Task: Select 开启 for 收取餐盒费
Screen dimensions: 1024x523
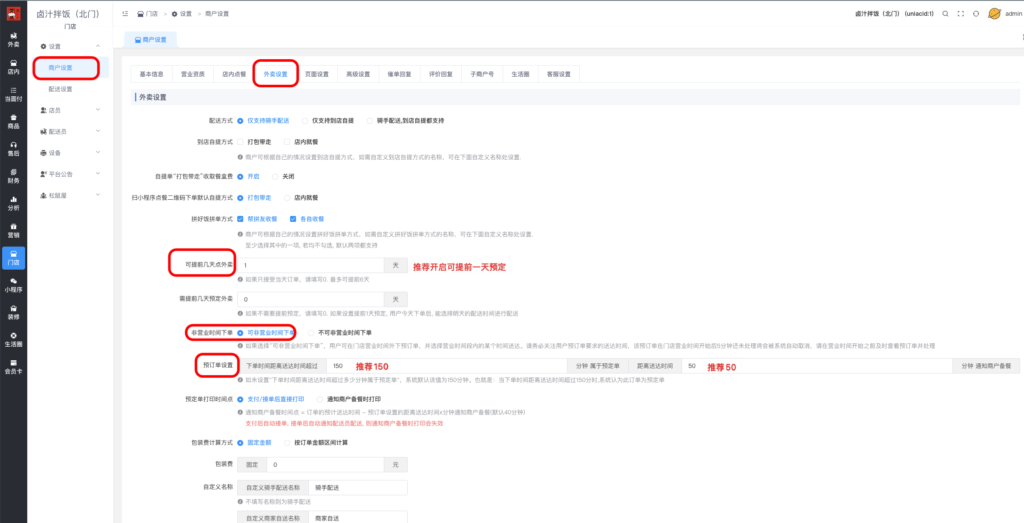Action: (248, 176)
